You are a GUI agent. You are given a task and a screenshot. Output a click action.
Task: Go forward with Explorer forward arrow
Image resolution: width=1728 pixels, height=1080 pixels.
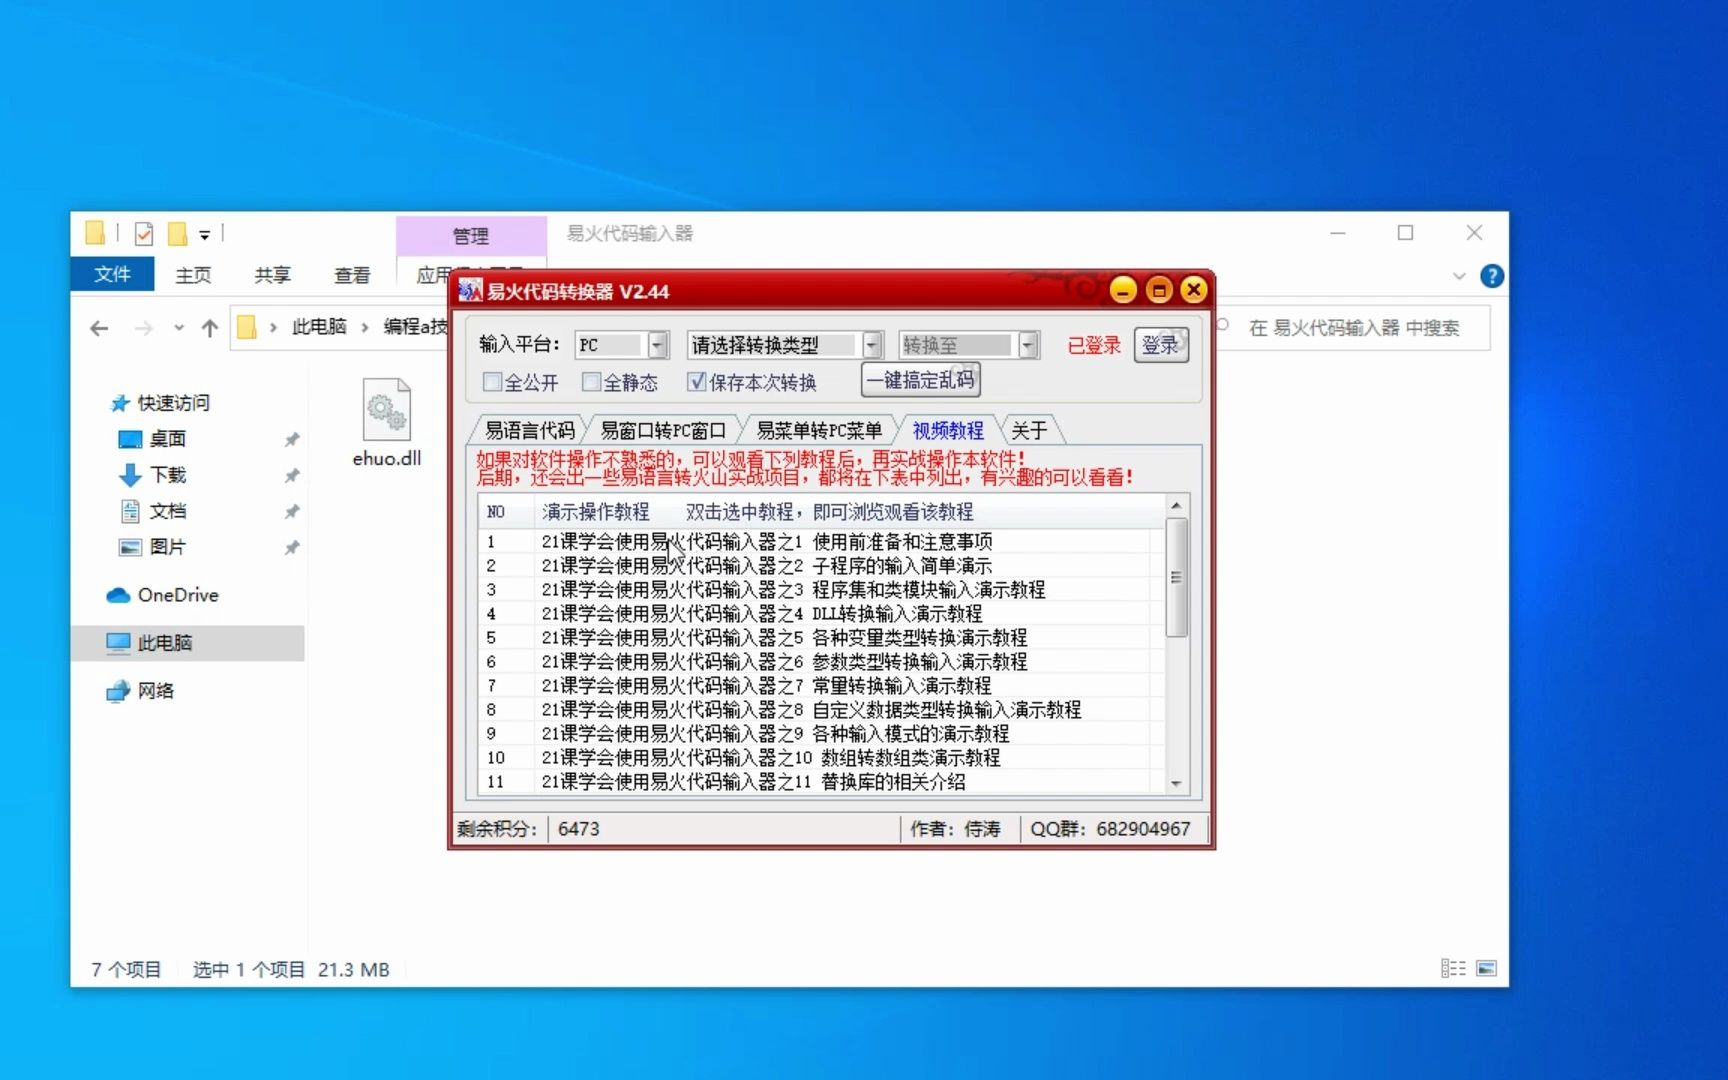point(143,328)
